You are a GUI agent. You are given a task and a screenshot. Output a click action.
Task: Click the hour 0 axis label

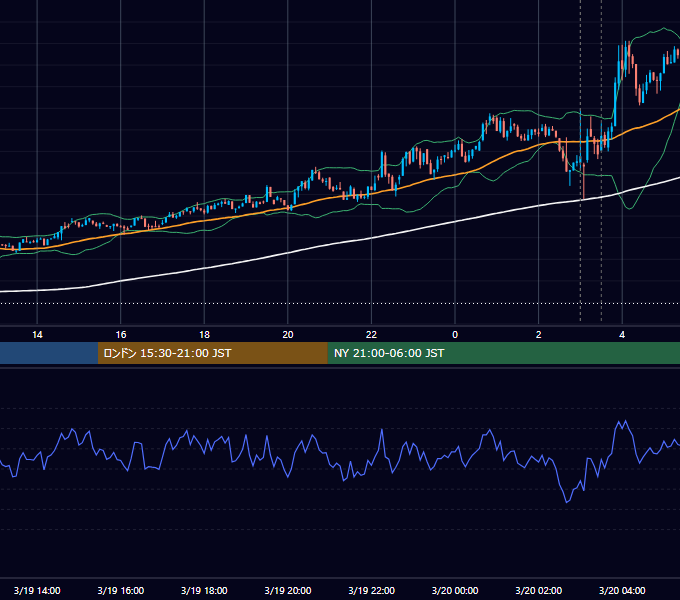[x=455, y=335]
